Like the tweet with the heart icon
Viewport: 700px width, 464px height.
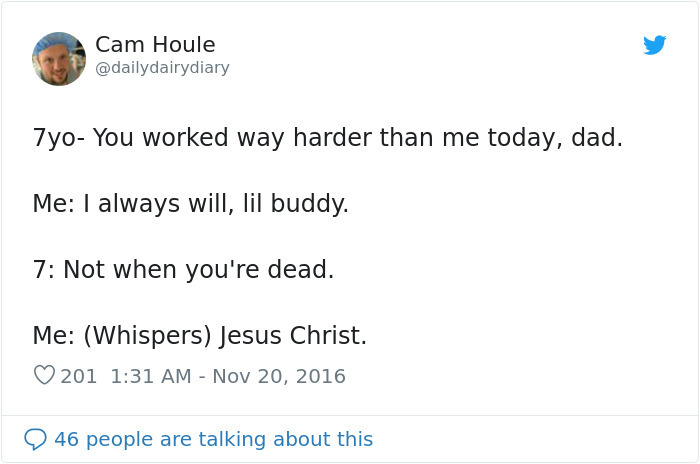pos(44,376)
